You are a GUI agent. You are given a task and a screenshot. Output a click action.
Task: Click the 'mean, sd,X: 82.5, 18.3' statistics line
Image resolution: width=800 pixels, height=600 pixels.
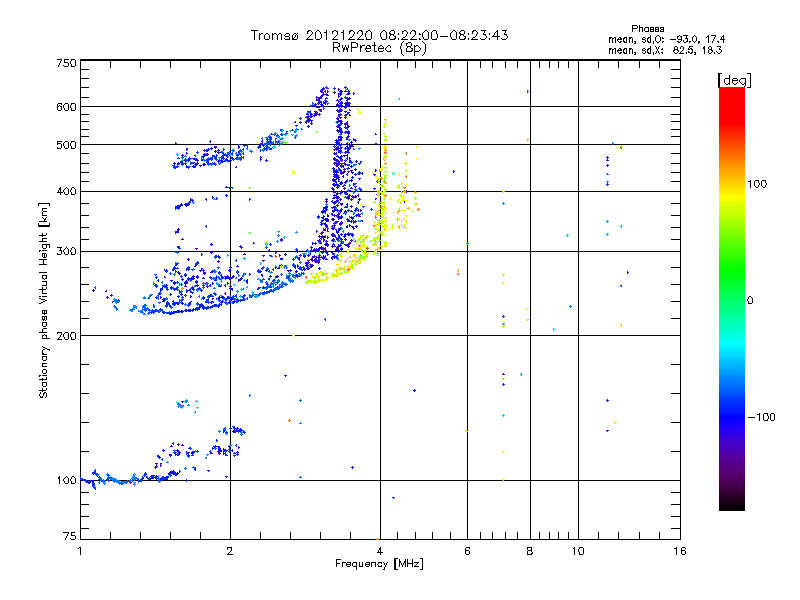665,50
